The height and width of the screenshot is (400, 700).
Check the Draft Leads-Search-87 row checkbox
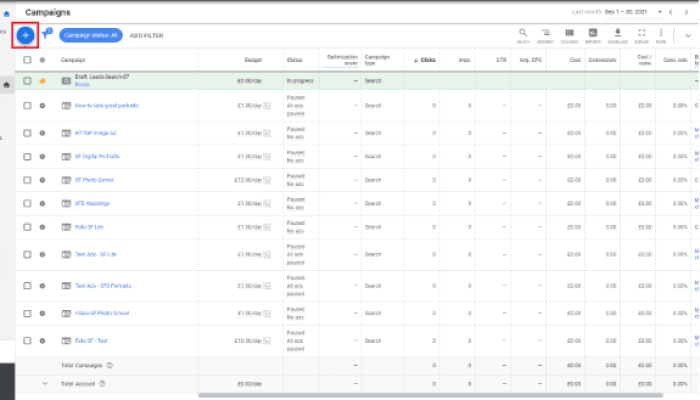pyautogui.click(x=27, y=81)
